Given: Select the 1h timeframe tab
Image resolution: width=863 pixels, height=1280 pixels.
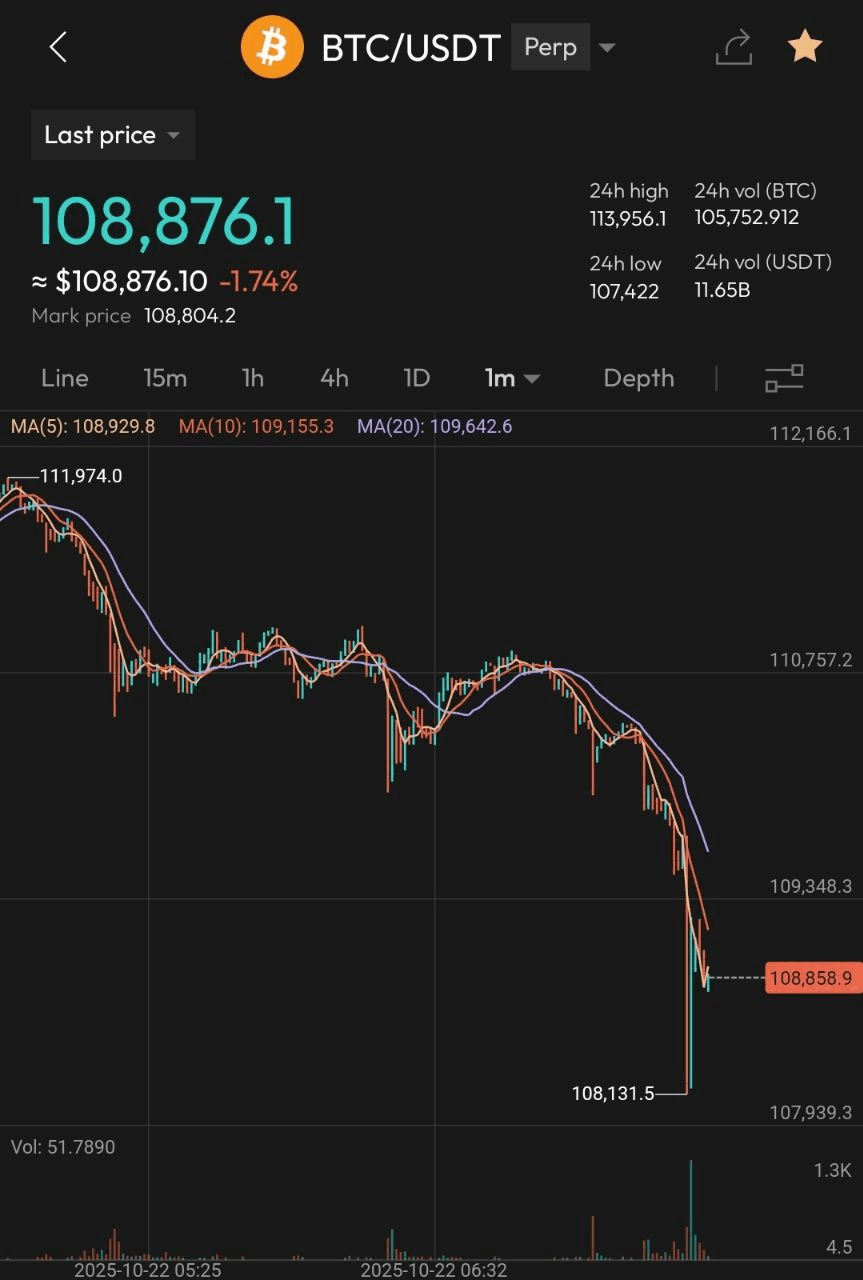Looking at the screenshot, I should (x=253, y=378).
